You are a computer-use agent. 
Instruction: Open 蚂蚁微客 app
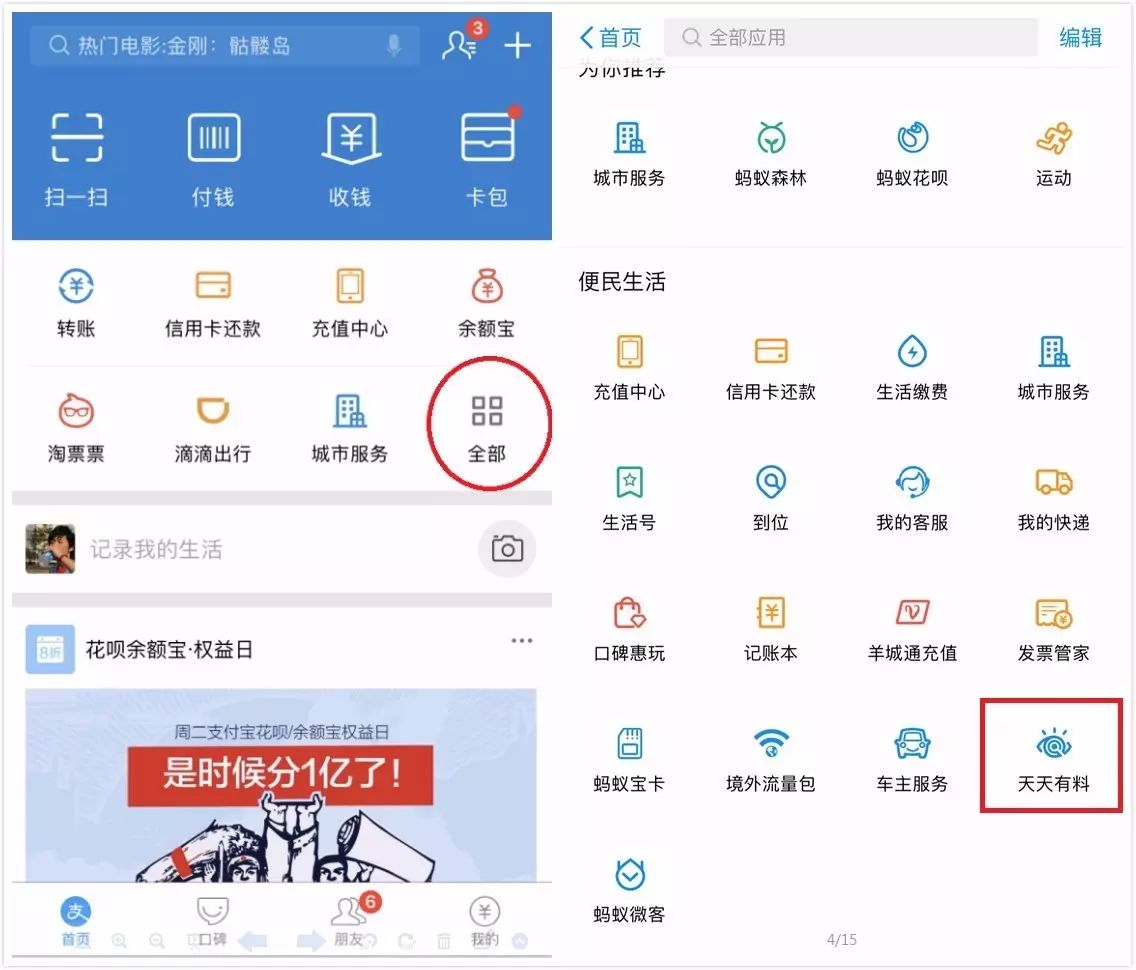click(x=629, y=891)
